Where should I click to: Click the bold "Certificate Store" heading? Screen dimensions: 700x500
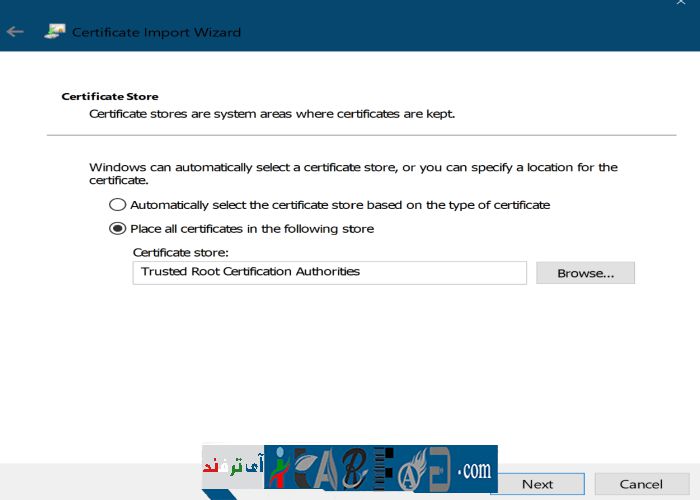(x=110, y=97)
